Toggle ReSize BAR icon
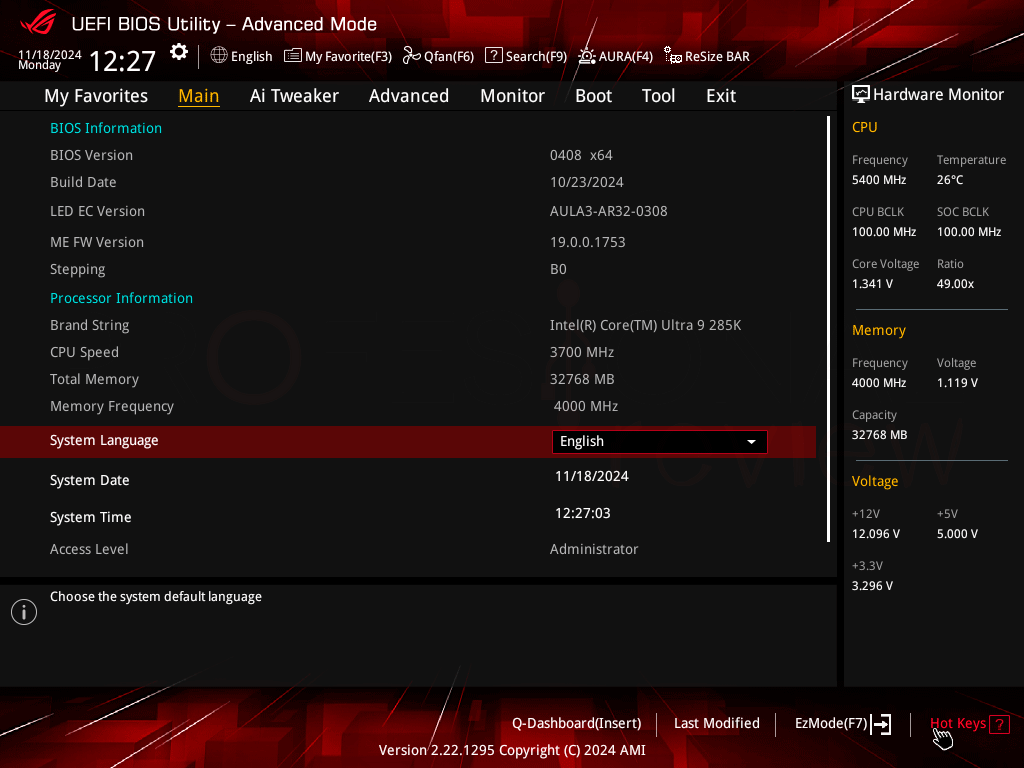The image size is (1024, 768). 673,56
